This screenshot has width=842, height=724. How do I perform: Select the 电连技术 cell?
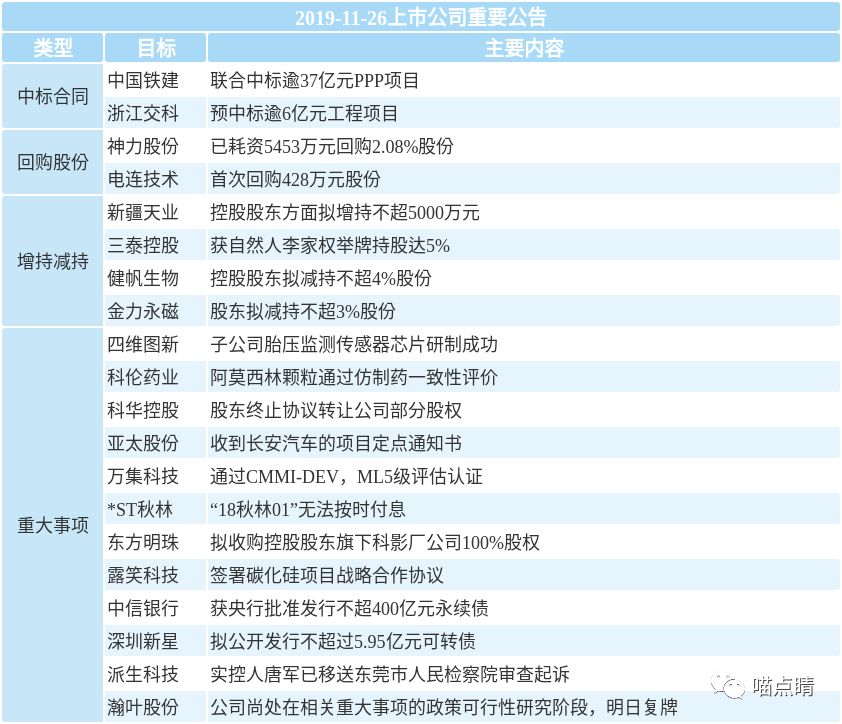(156, 179)
